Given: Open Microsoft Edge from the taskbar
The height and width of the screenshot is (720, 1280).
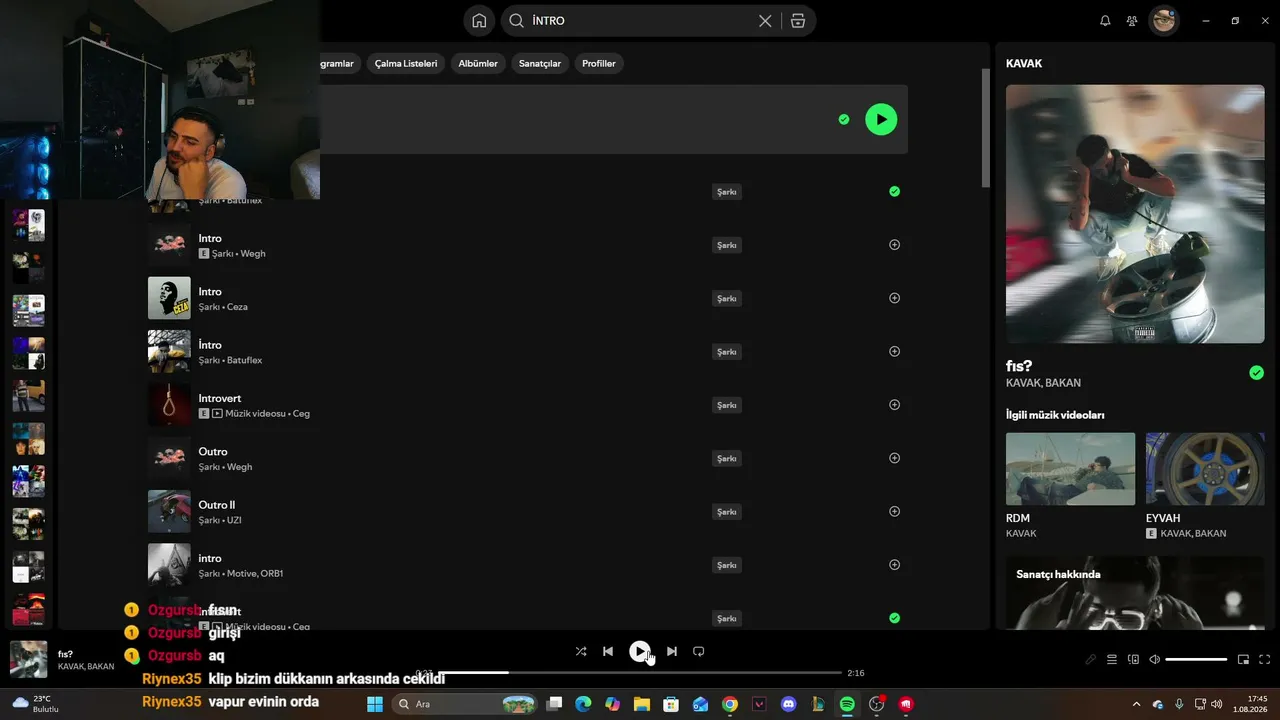Looking at the screenshot, I should 583,704.
